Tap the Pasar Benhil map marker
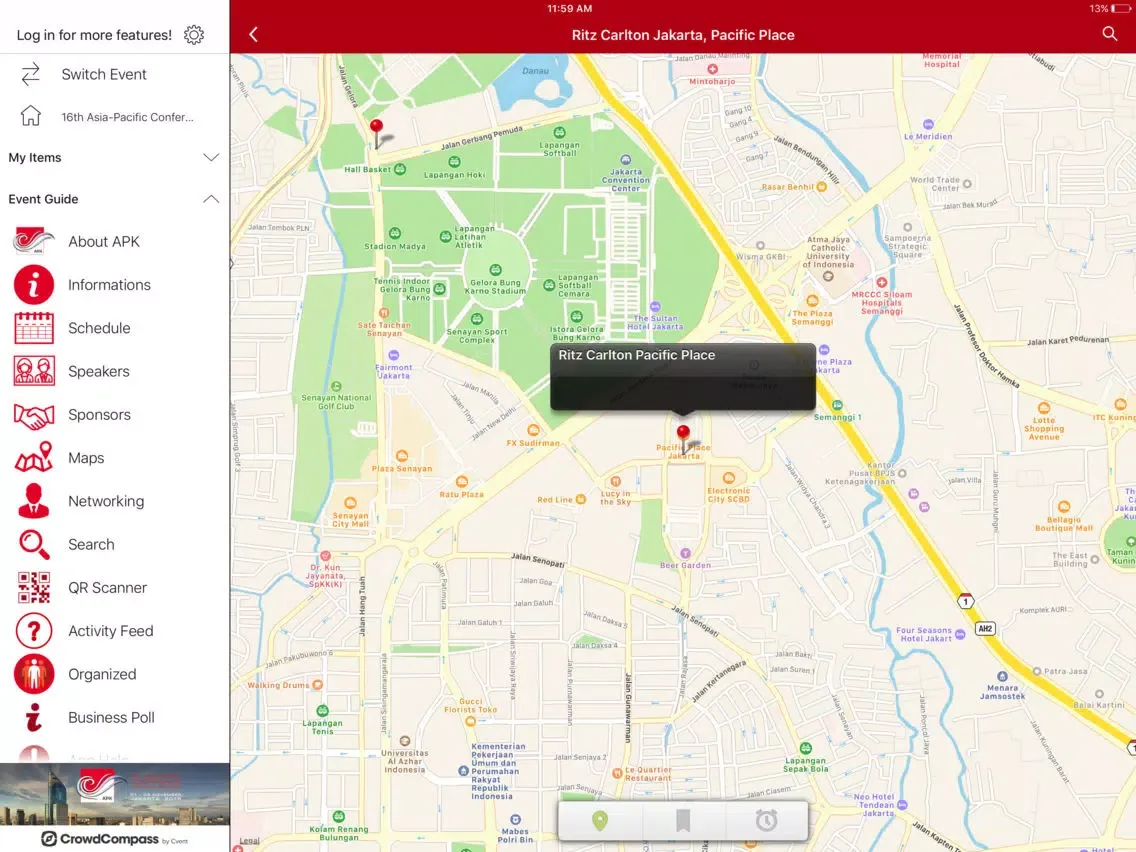Image resolution: width=1136 pixels, height=852 pixels. (822, 187)
